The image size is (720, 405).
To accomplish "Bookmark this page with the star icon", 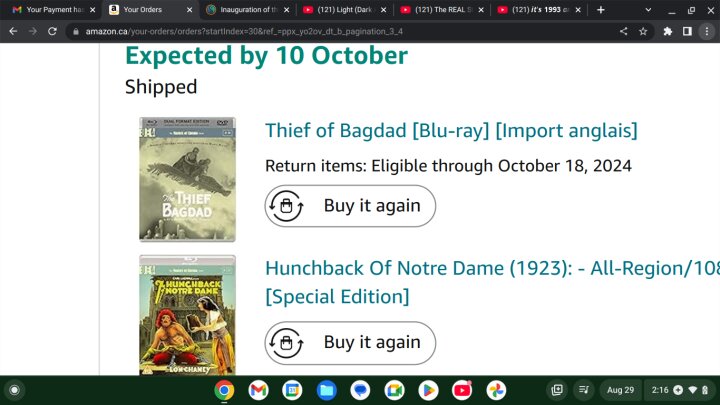I will 643,31.
